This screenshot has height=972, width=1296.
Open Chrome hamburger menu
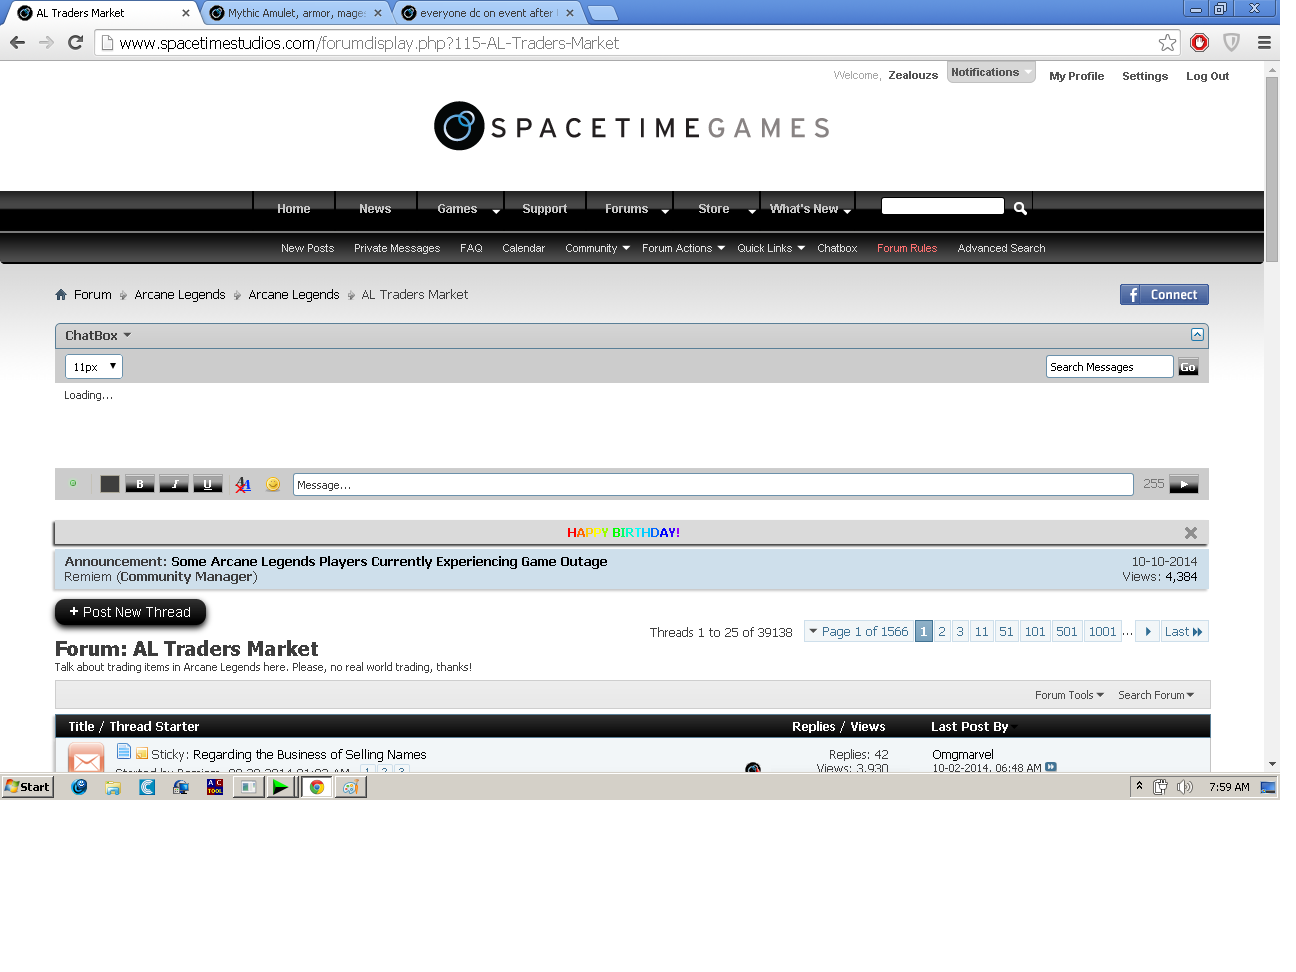pyautogui.click(x=1264, y=42)
